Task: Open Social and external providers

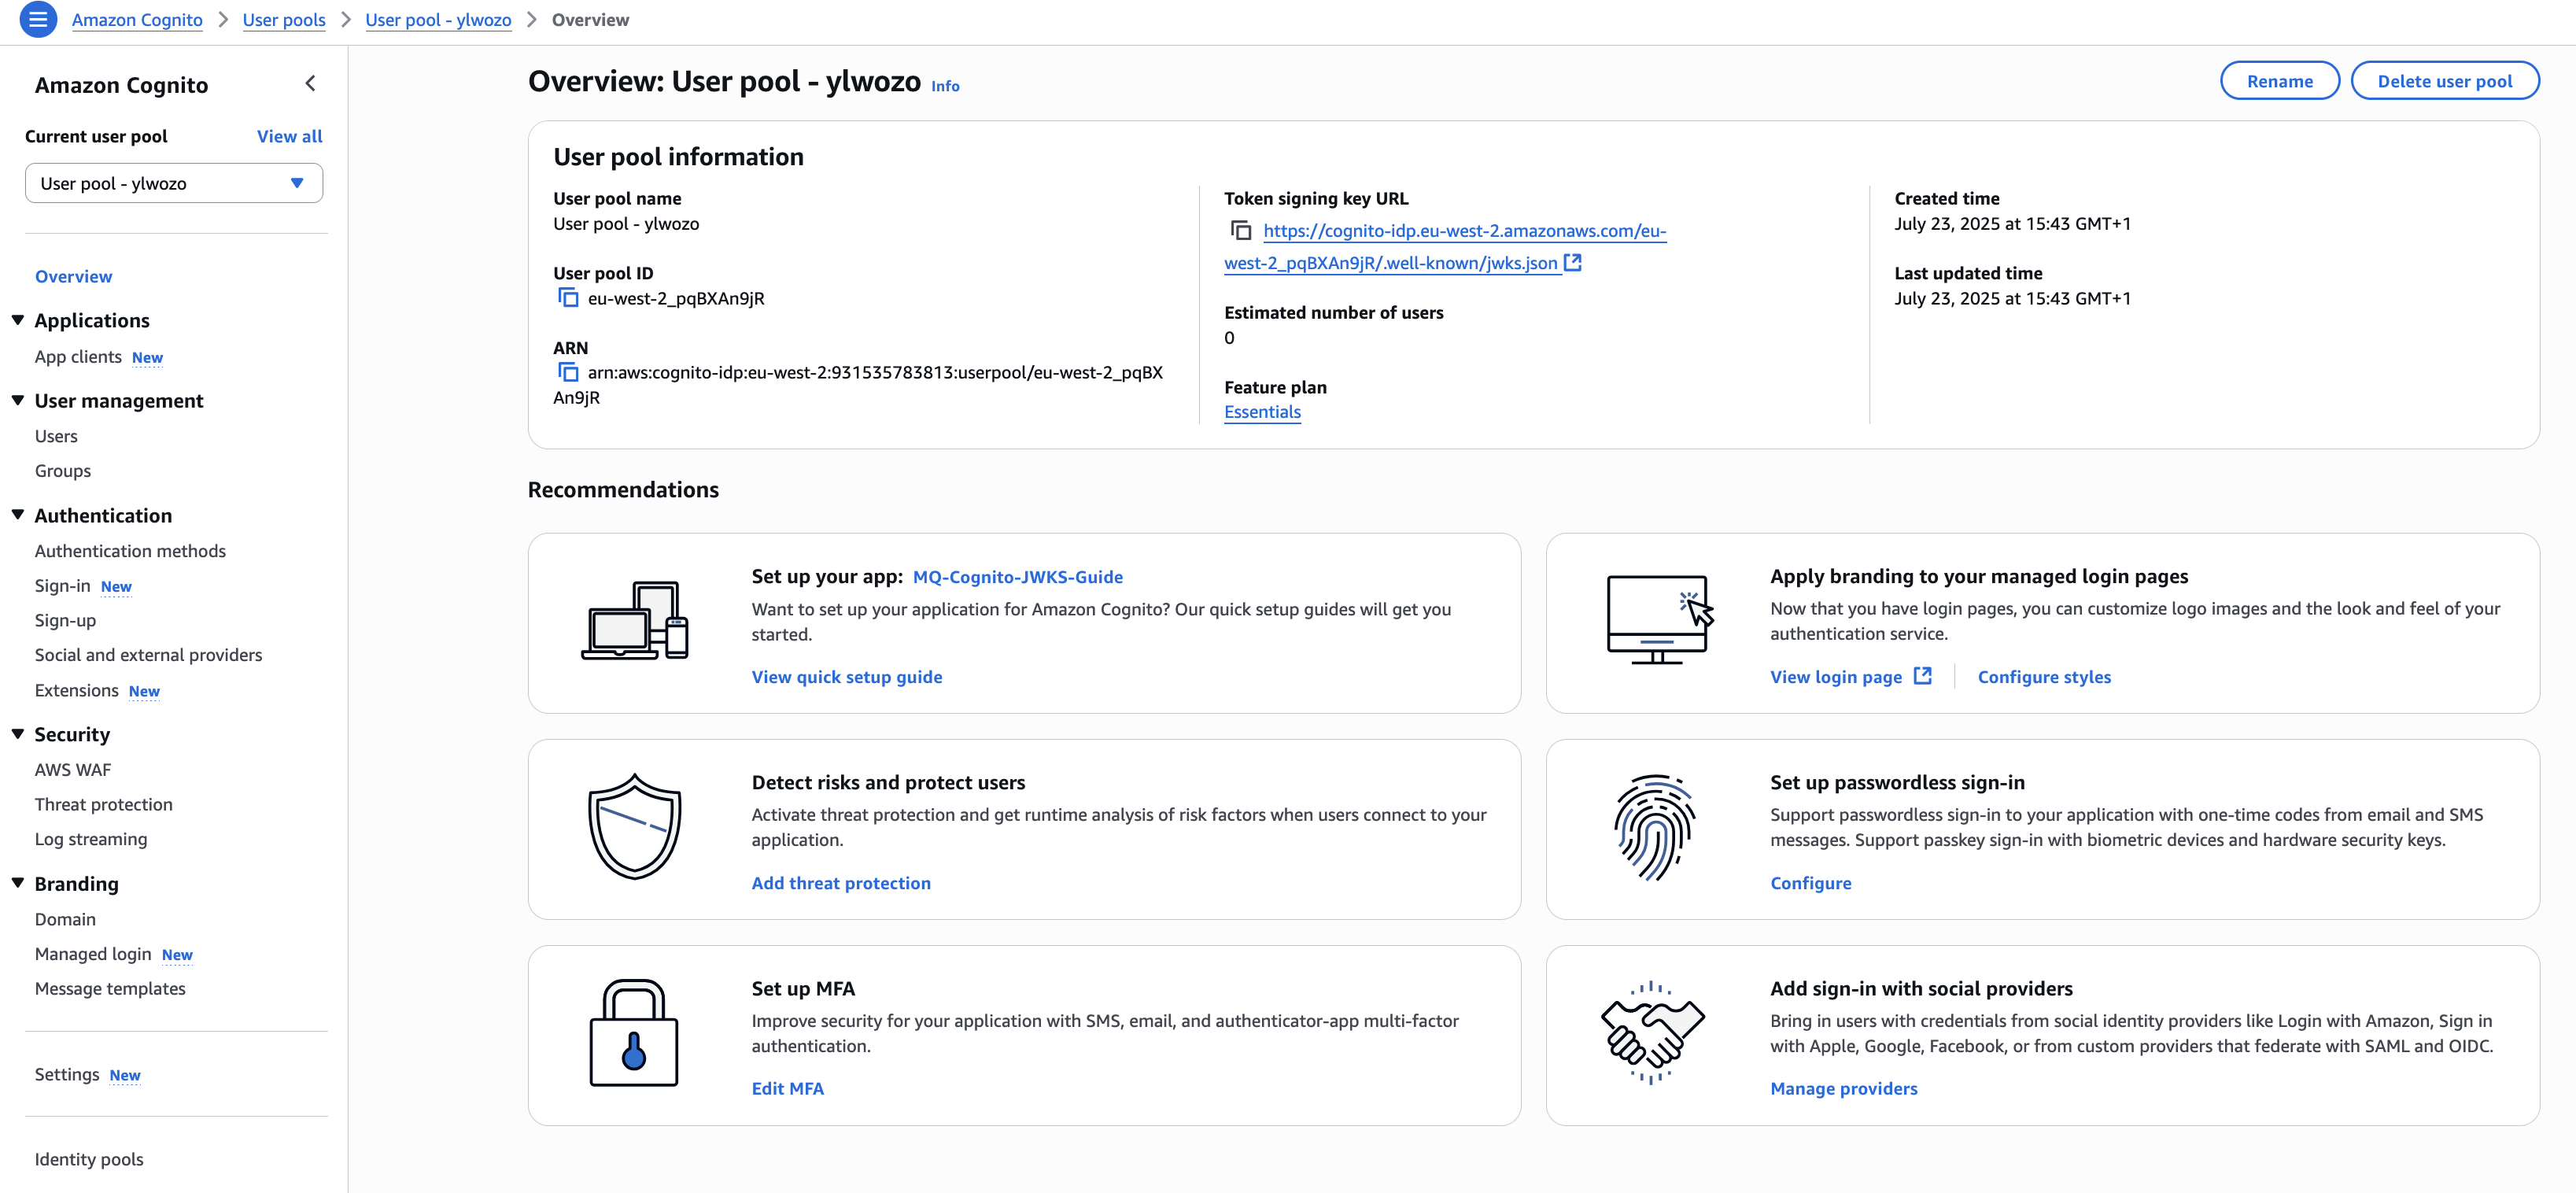Action: [148, 655]
